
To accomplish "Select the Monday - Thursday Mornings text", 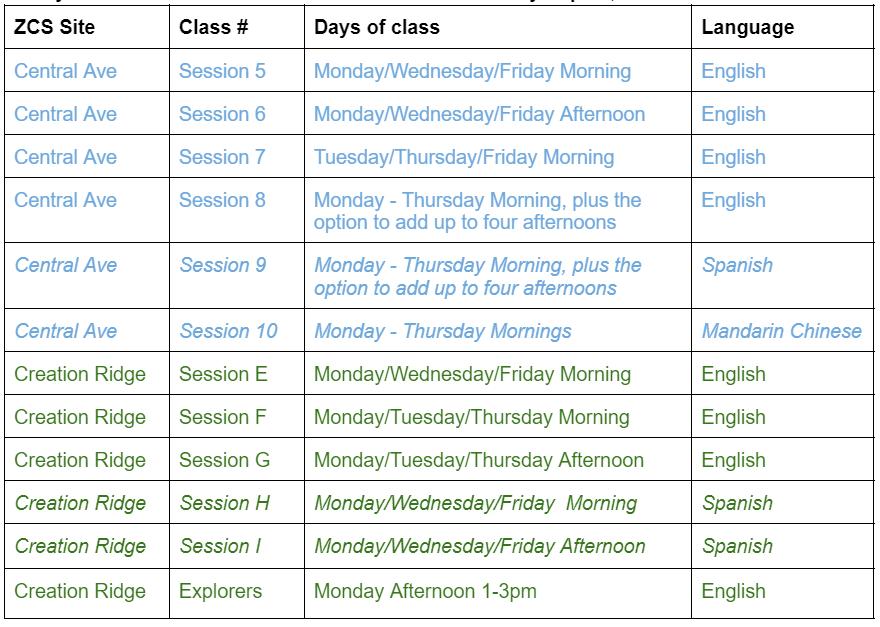I will (443, 331).
